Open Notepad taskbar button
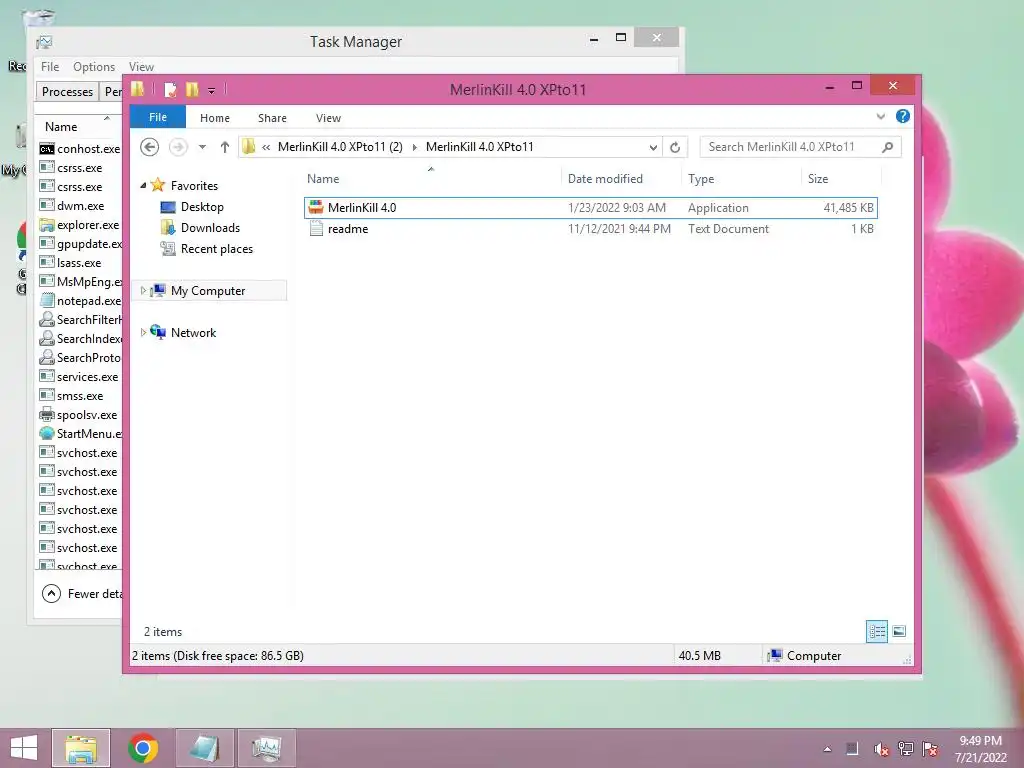The image size is (1024, 768). click(x=205, y=748)
